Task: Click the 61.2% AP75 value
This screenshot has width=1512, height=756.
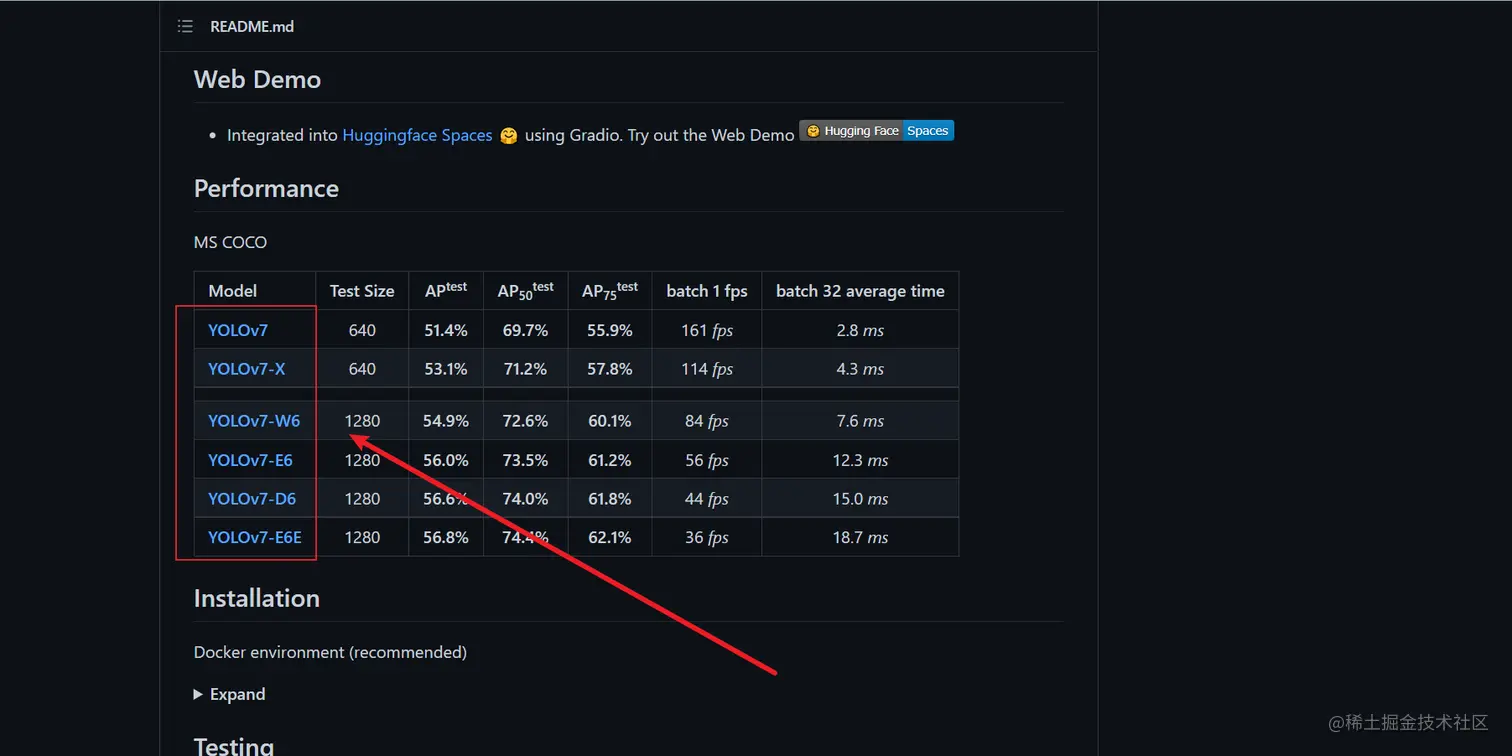Action: point(610,460)
